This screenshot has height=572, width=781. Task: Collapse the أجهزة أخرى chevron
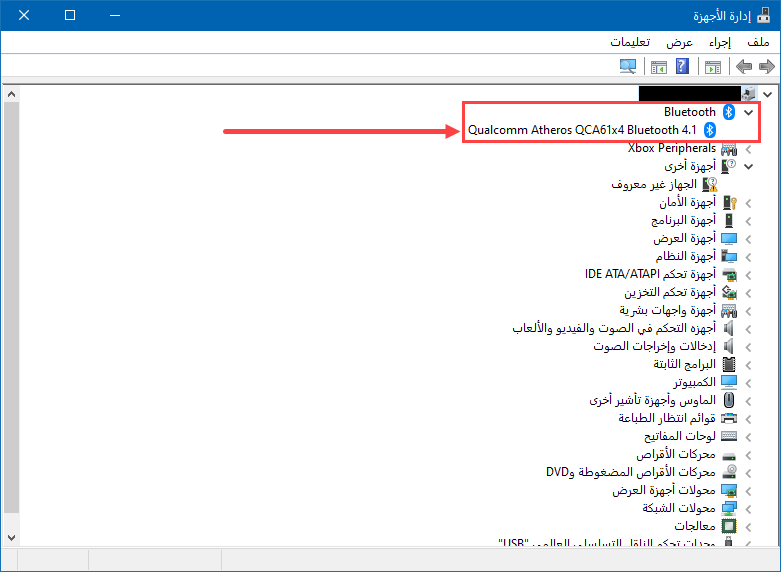pyautogui.click(x=748, y=166)
